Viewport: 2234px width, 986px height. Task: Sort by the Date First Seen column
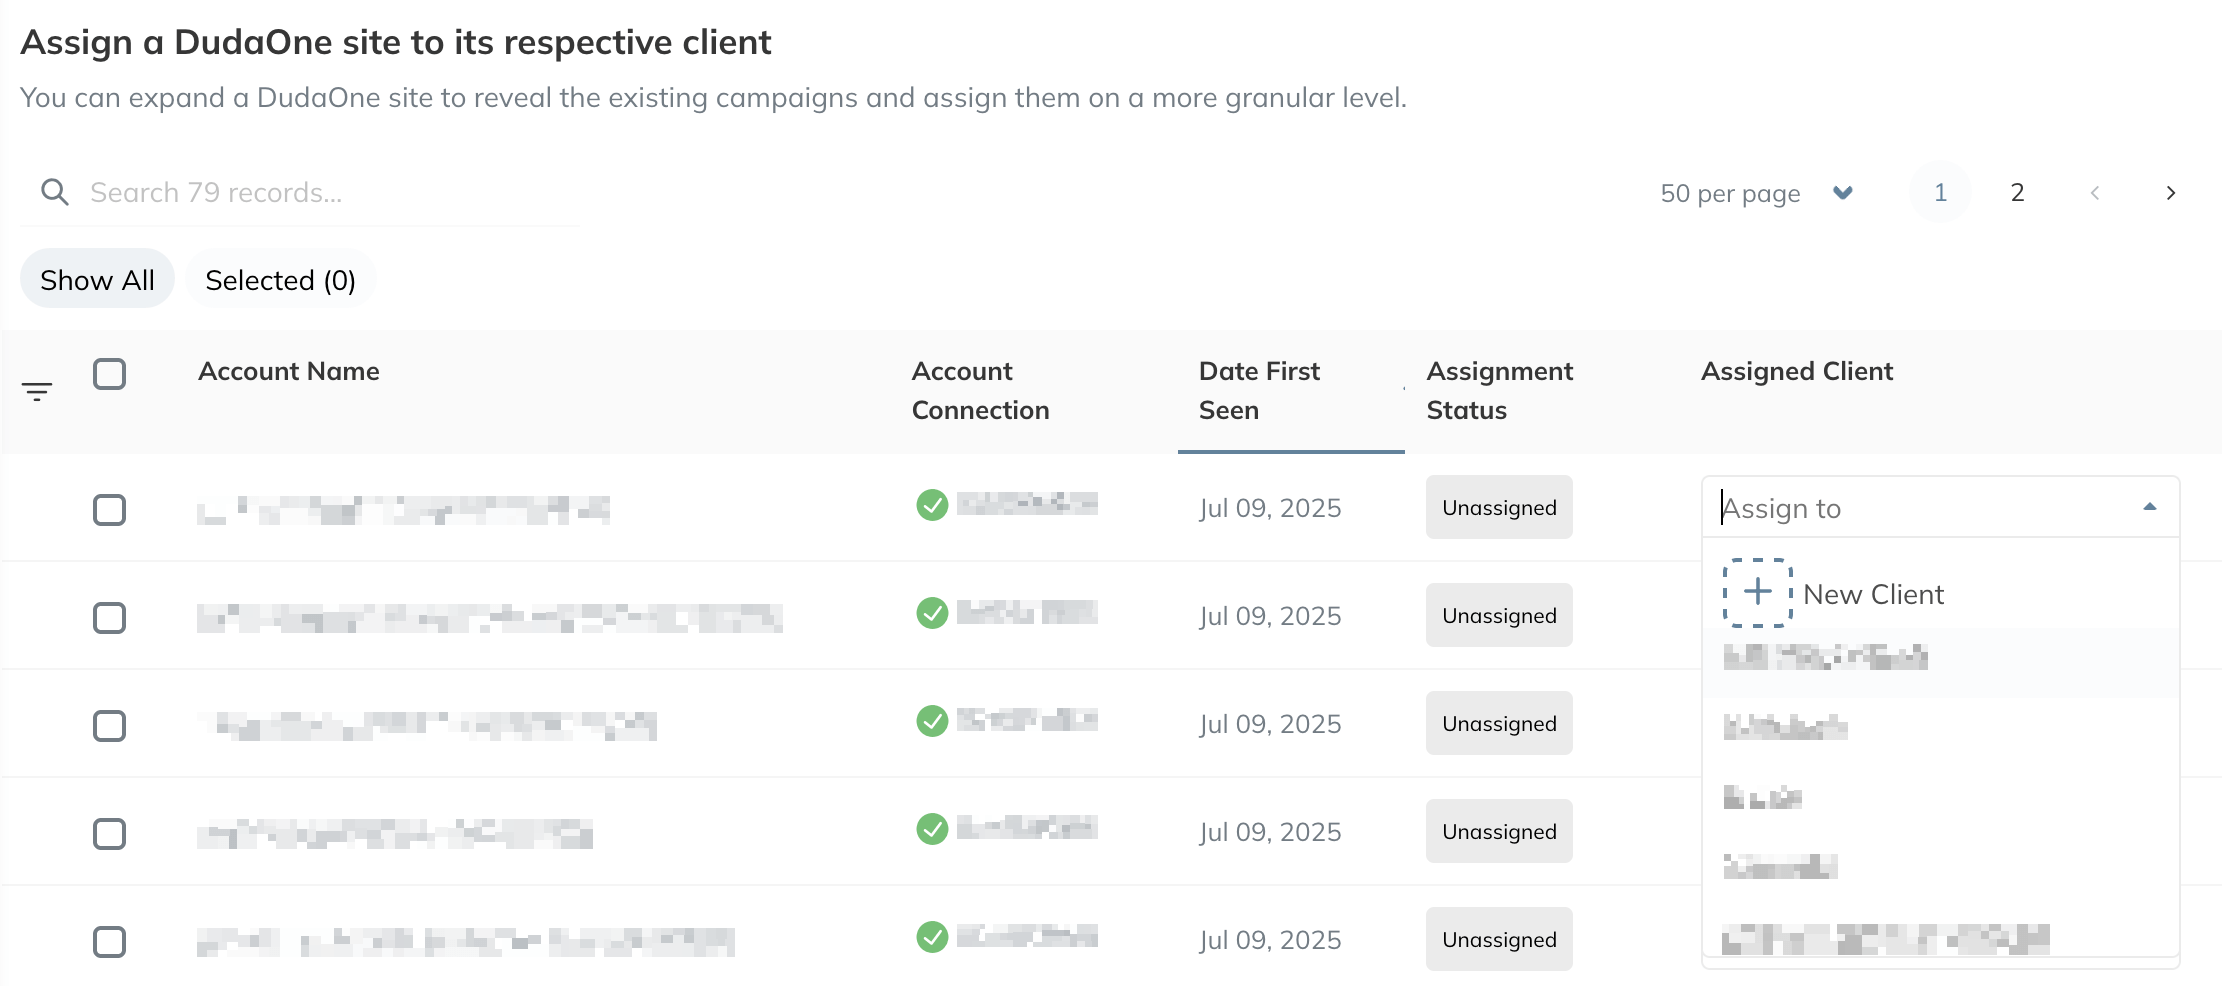pos(1259,390)
